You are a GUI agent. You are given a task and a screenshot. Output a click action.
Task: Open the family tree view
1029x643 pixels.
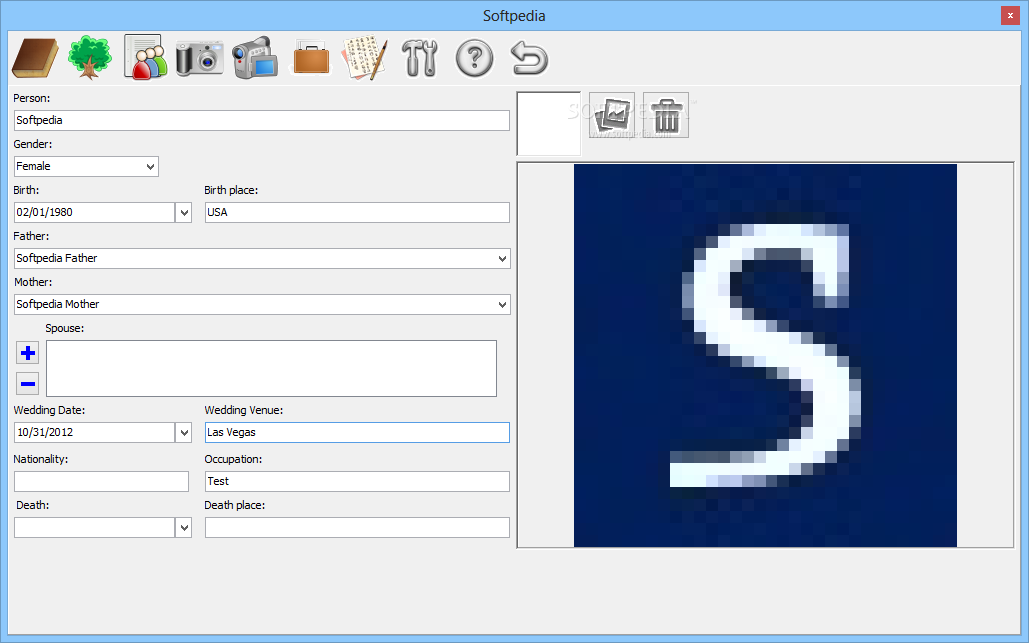(x=90, y=58)
